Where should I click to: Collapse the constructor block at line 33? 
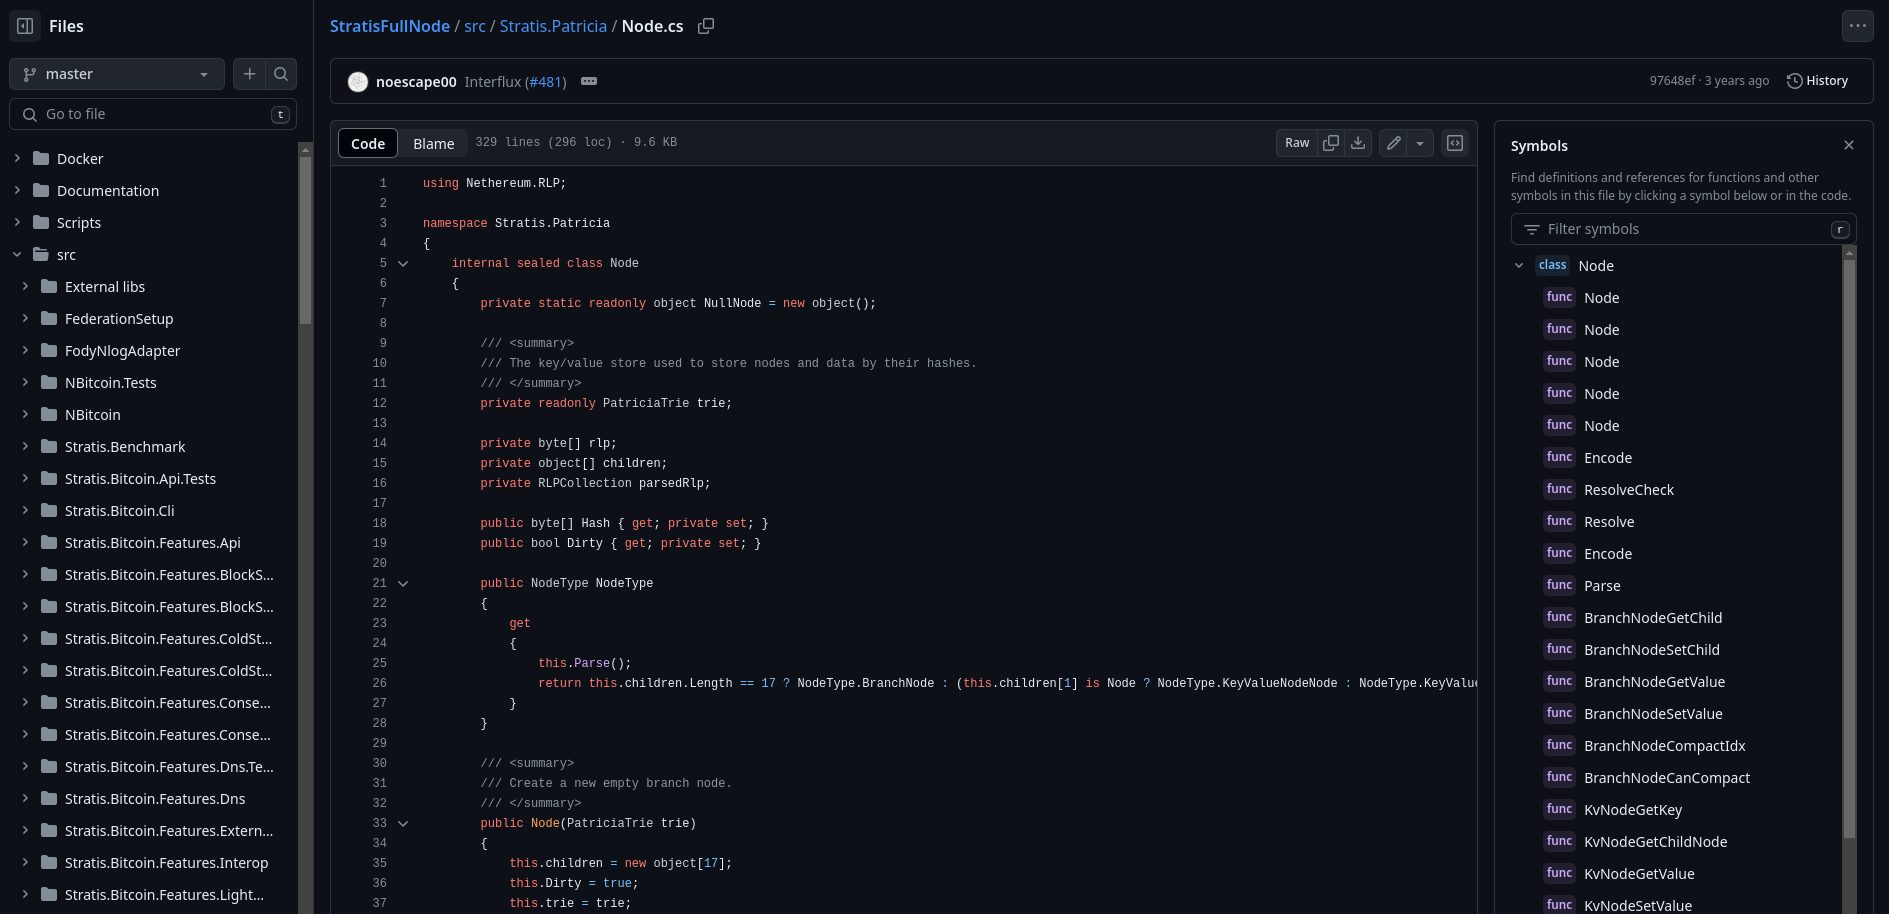coord(403,823)
